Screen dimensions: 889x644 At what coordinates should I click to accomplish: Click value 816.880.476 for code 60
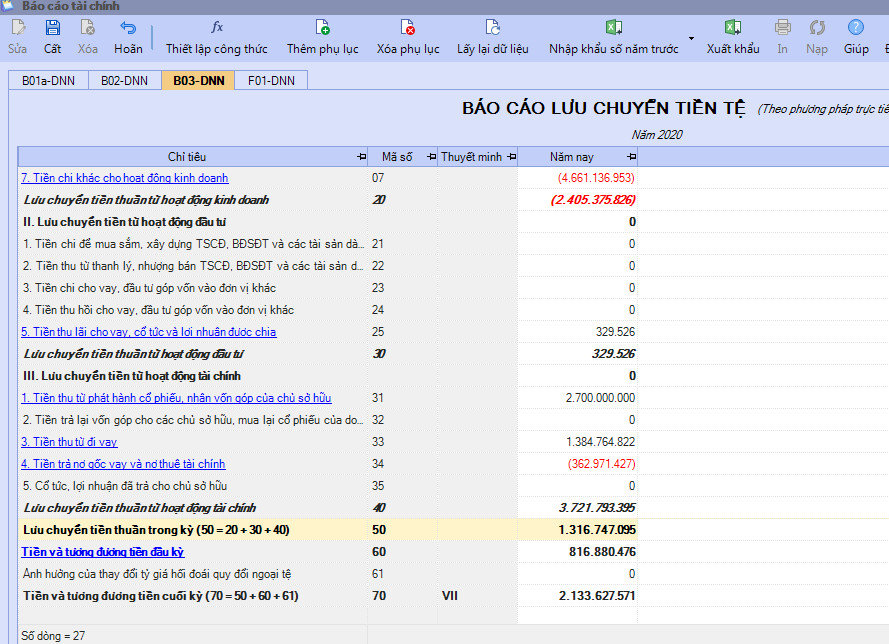[603, 552]
